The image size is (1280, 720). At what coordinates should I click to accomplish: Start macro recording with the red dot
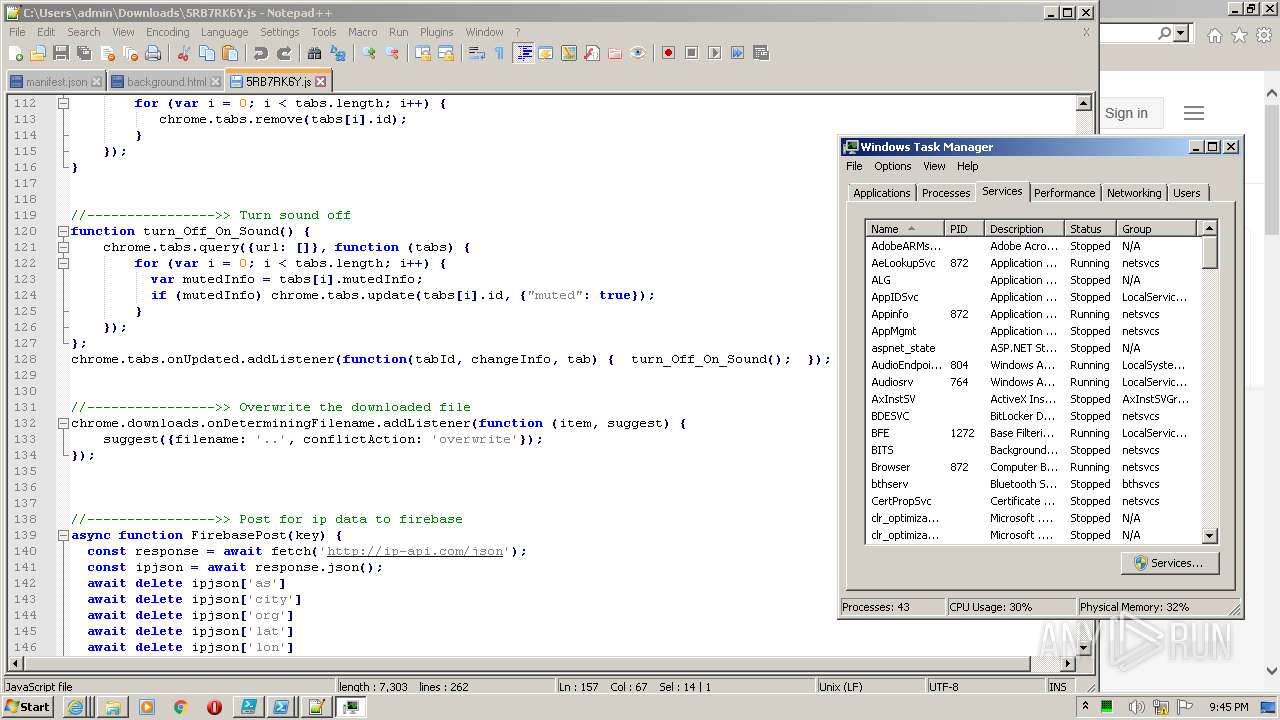point(668,53)
